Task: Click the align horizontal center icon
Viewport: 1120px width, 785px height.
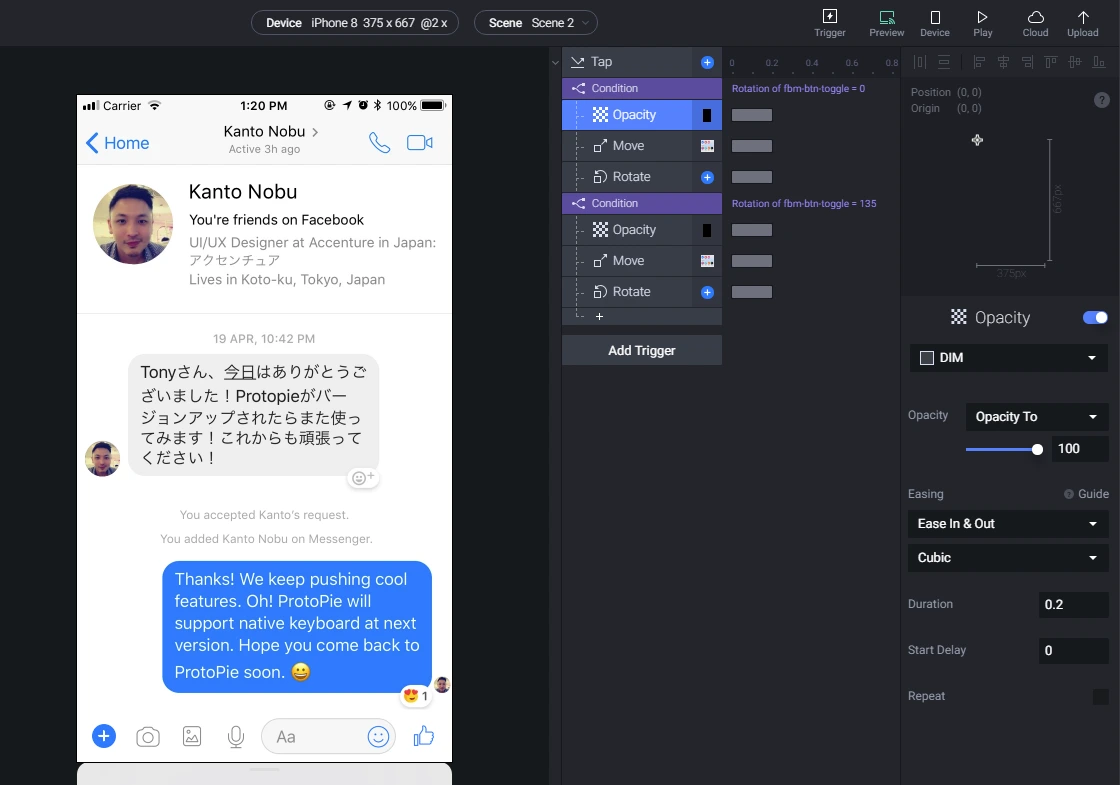Action: pyautogui.click(x=1003, y=62)
